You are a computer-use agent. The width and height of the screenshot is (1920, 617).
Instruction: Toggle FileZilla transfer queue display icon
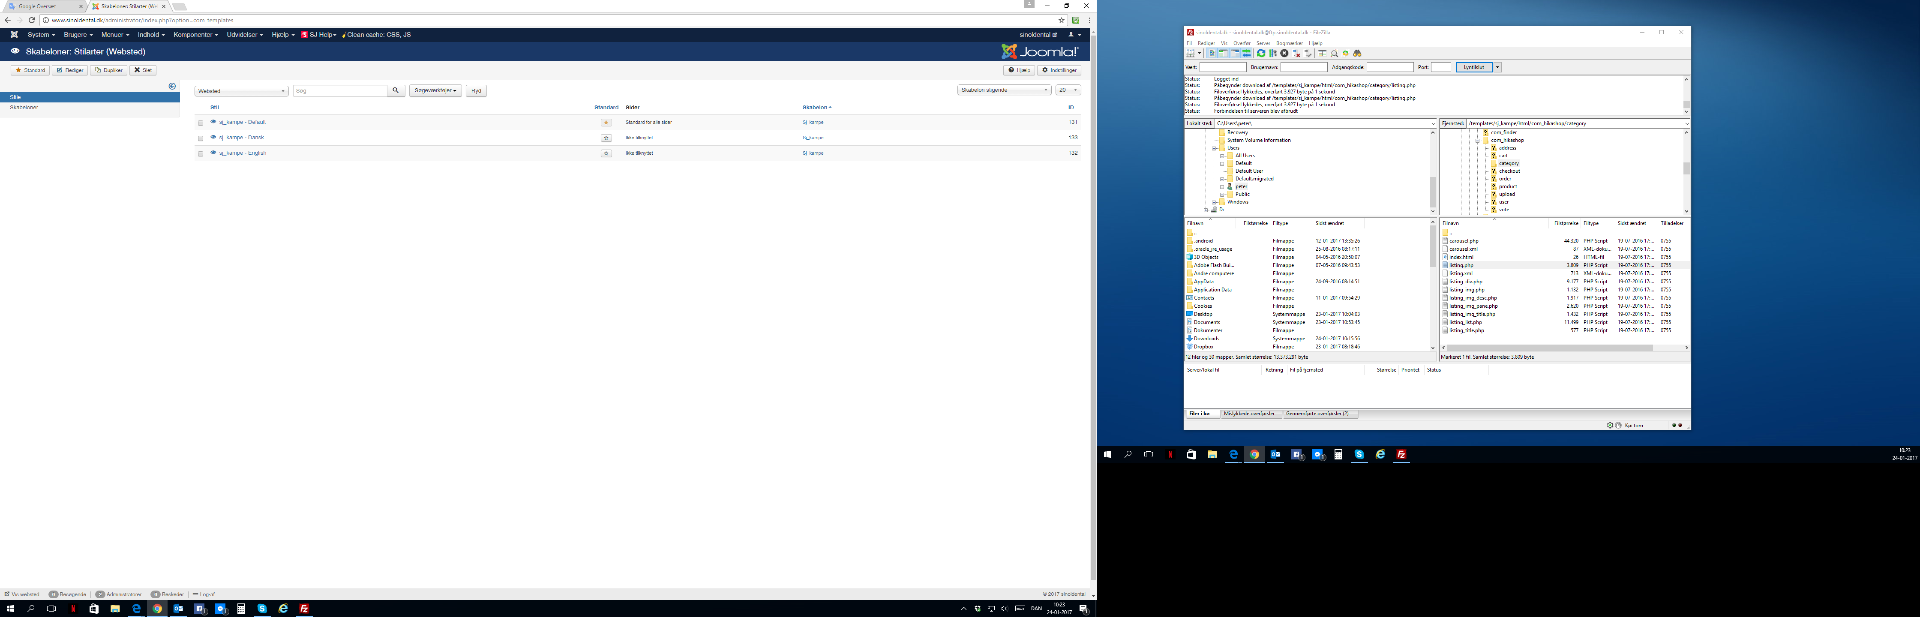(1246, 53)
